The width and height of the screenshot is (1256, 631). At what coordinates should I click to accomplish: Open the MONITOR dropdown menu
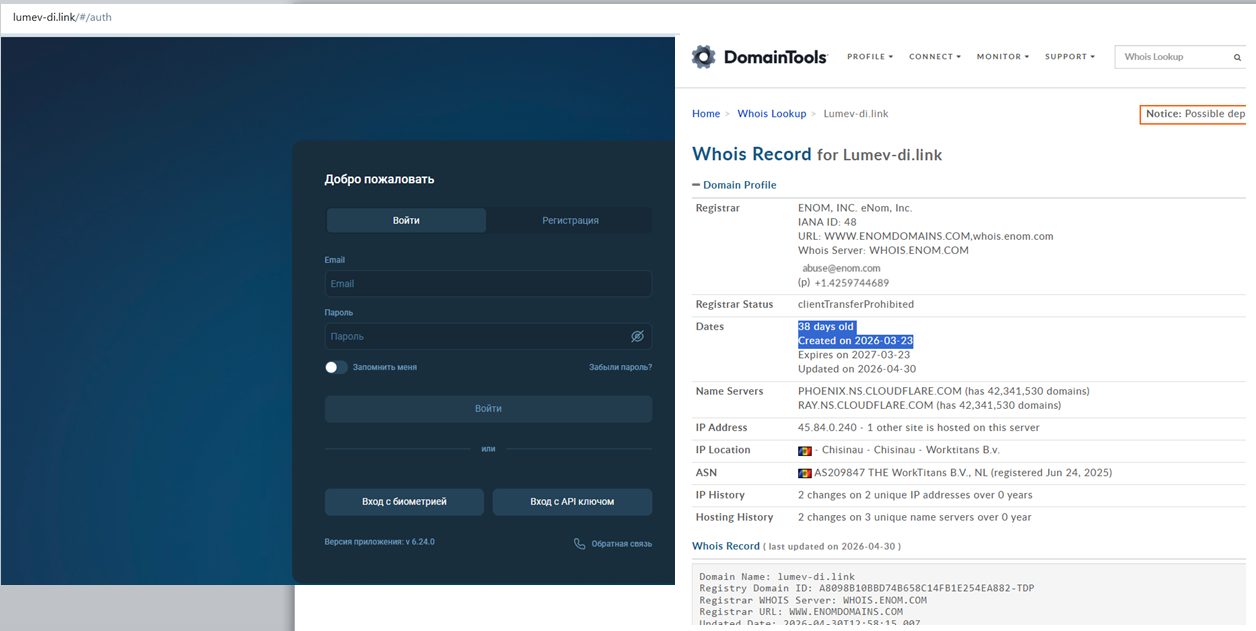pos(1003,57)
